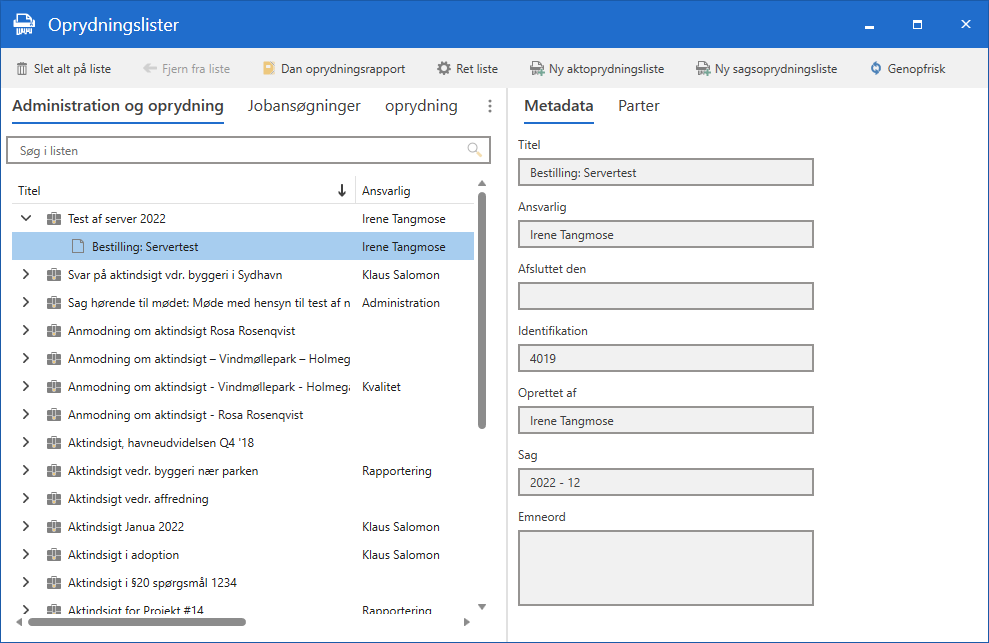Switch to the Jobansøgninger tab
This screenshot has width=989, height=643.
[304, 106]
